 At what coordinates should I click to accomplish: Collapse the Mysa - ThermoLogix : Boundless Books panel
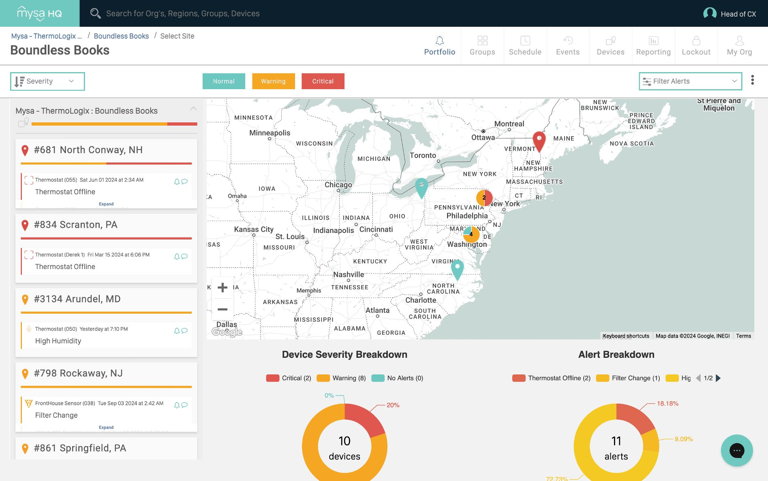click(193, 109)
